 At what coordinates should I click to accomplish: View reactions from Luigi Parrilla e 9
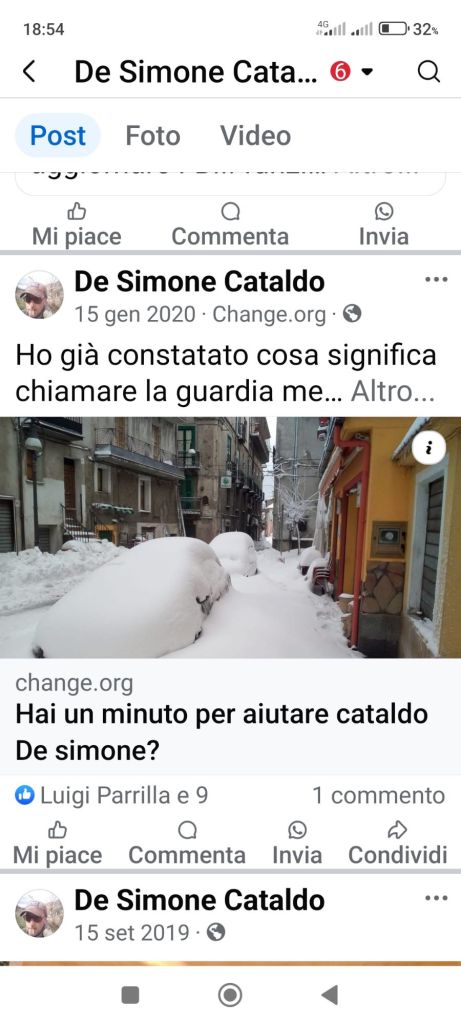click(x=111, y=795)
